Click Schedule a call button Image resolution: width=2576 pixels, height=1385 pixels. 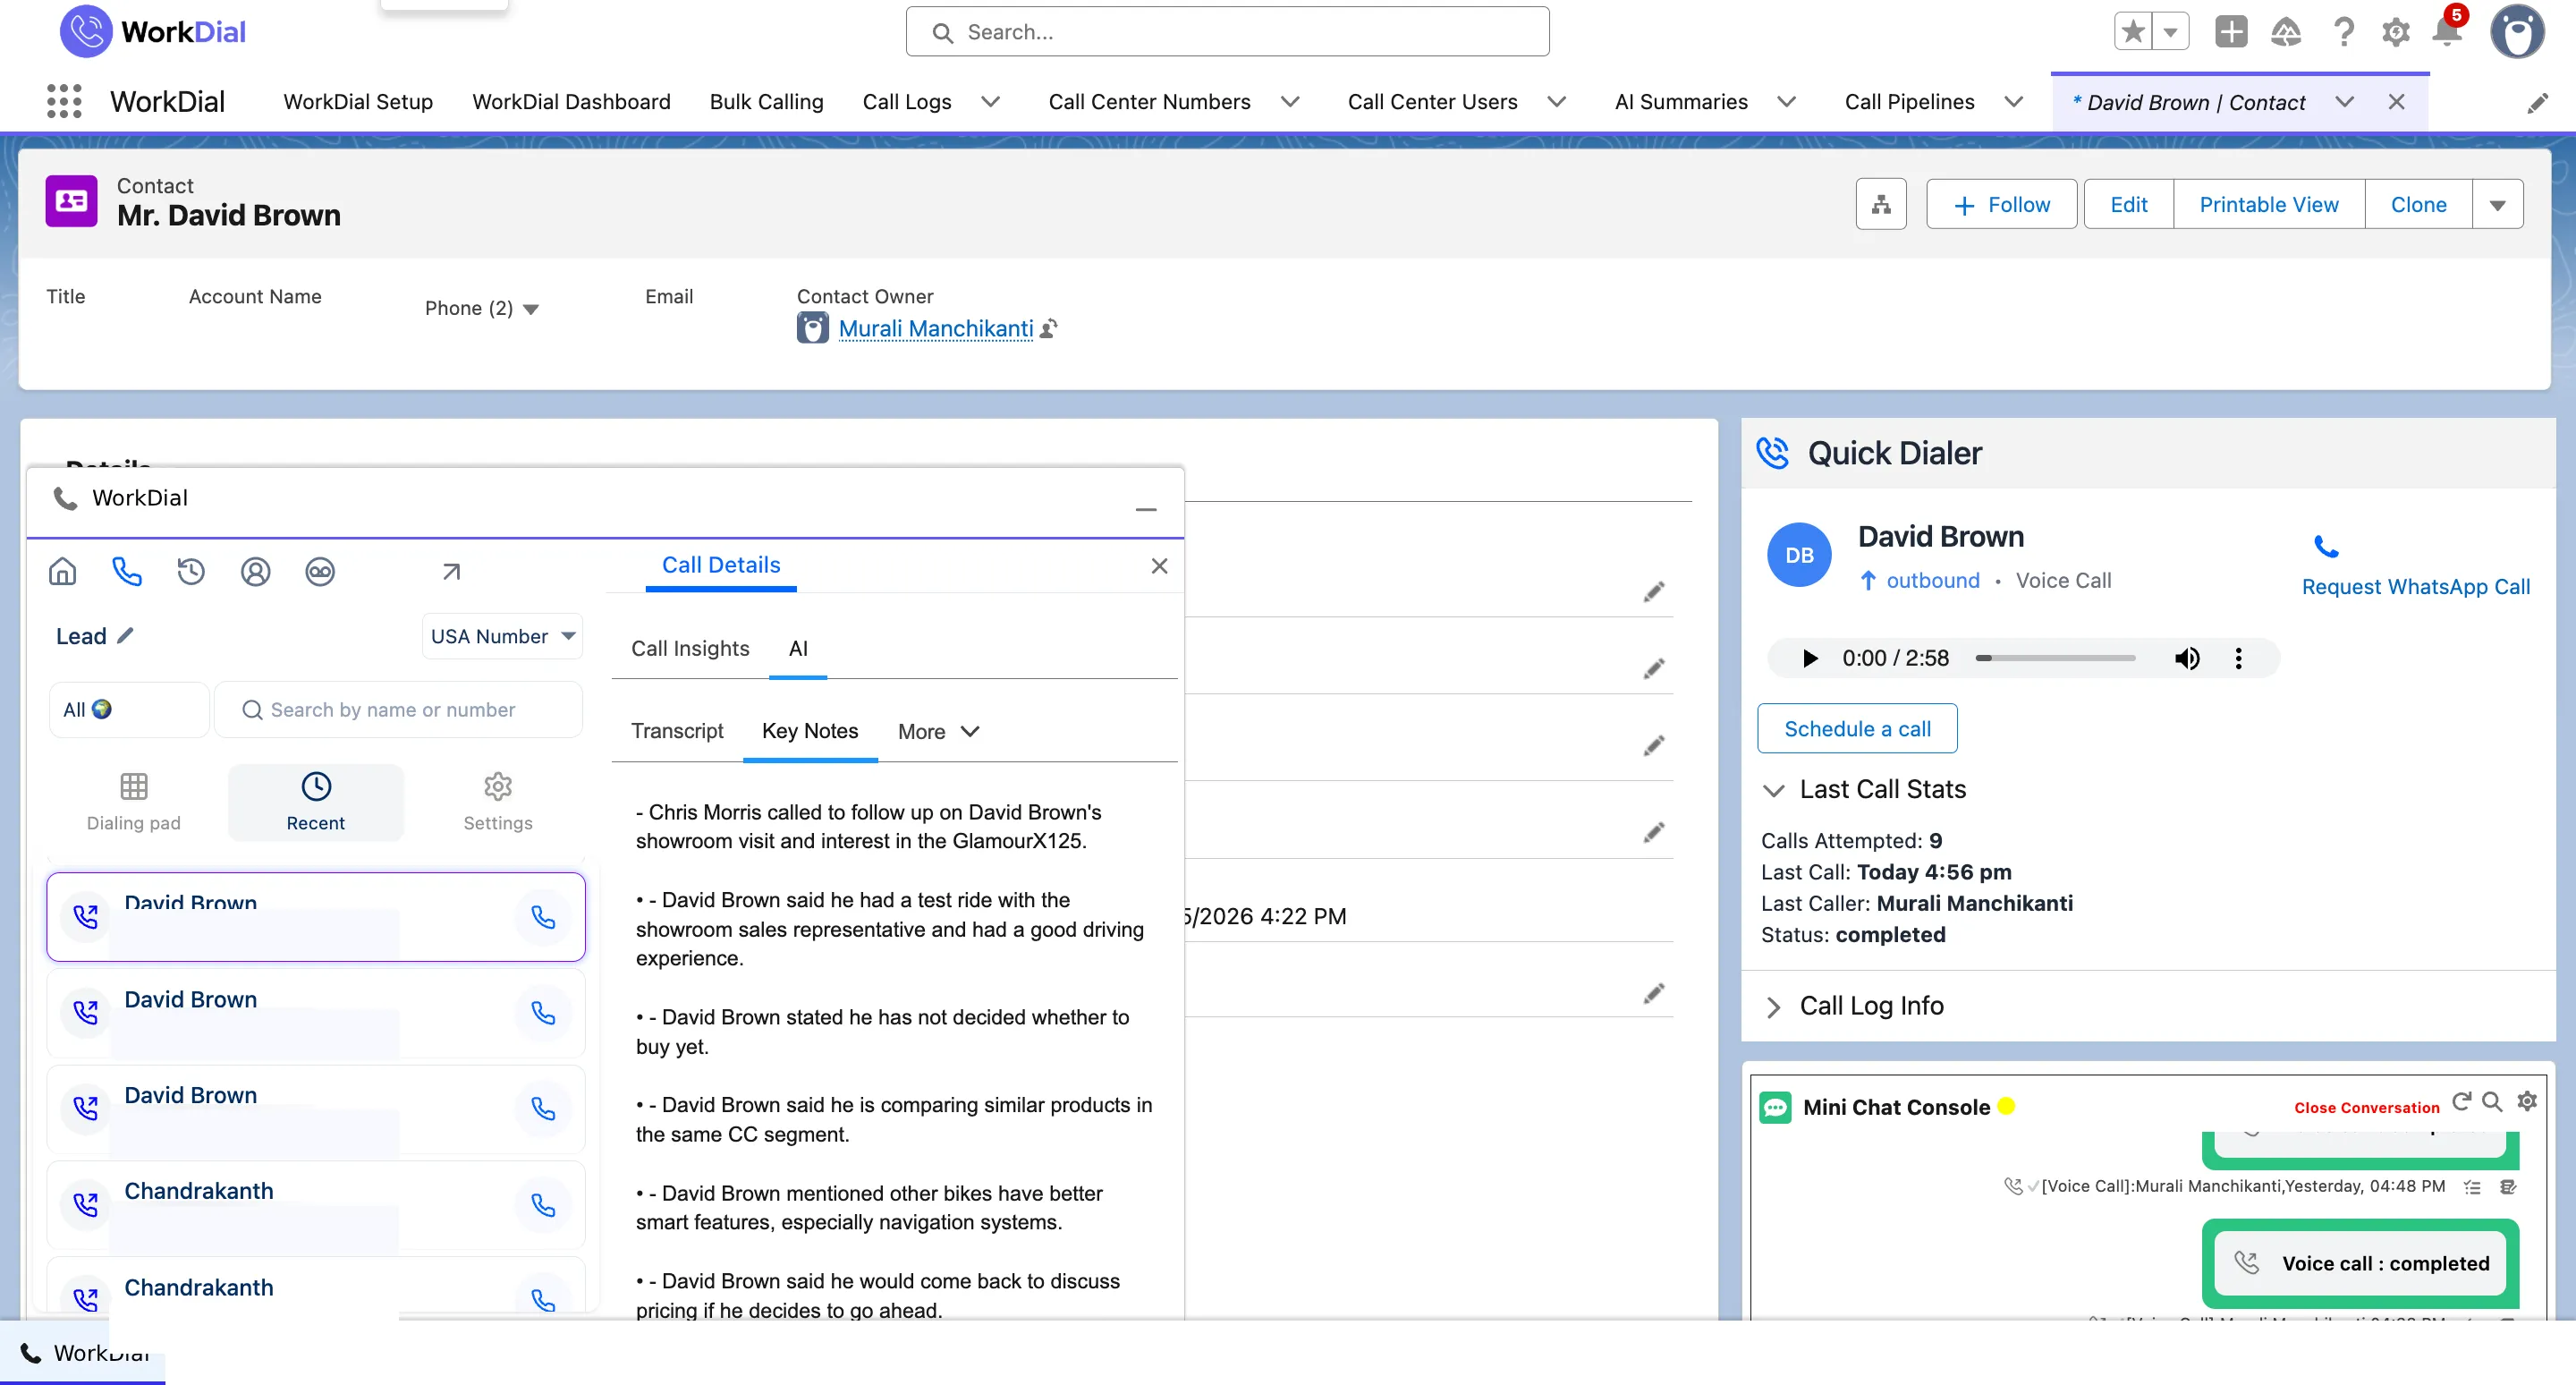1857,729
